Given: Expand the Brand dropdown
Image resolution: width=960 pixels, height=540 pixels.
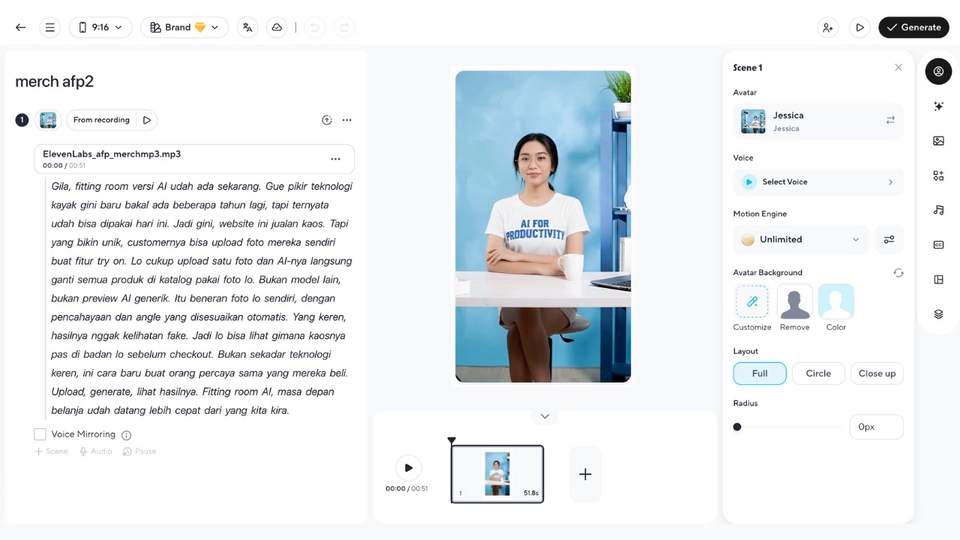Looking at the screenshot, I should (184, 28).
